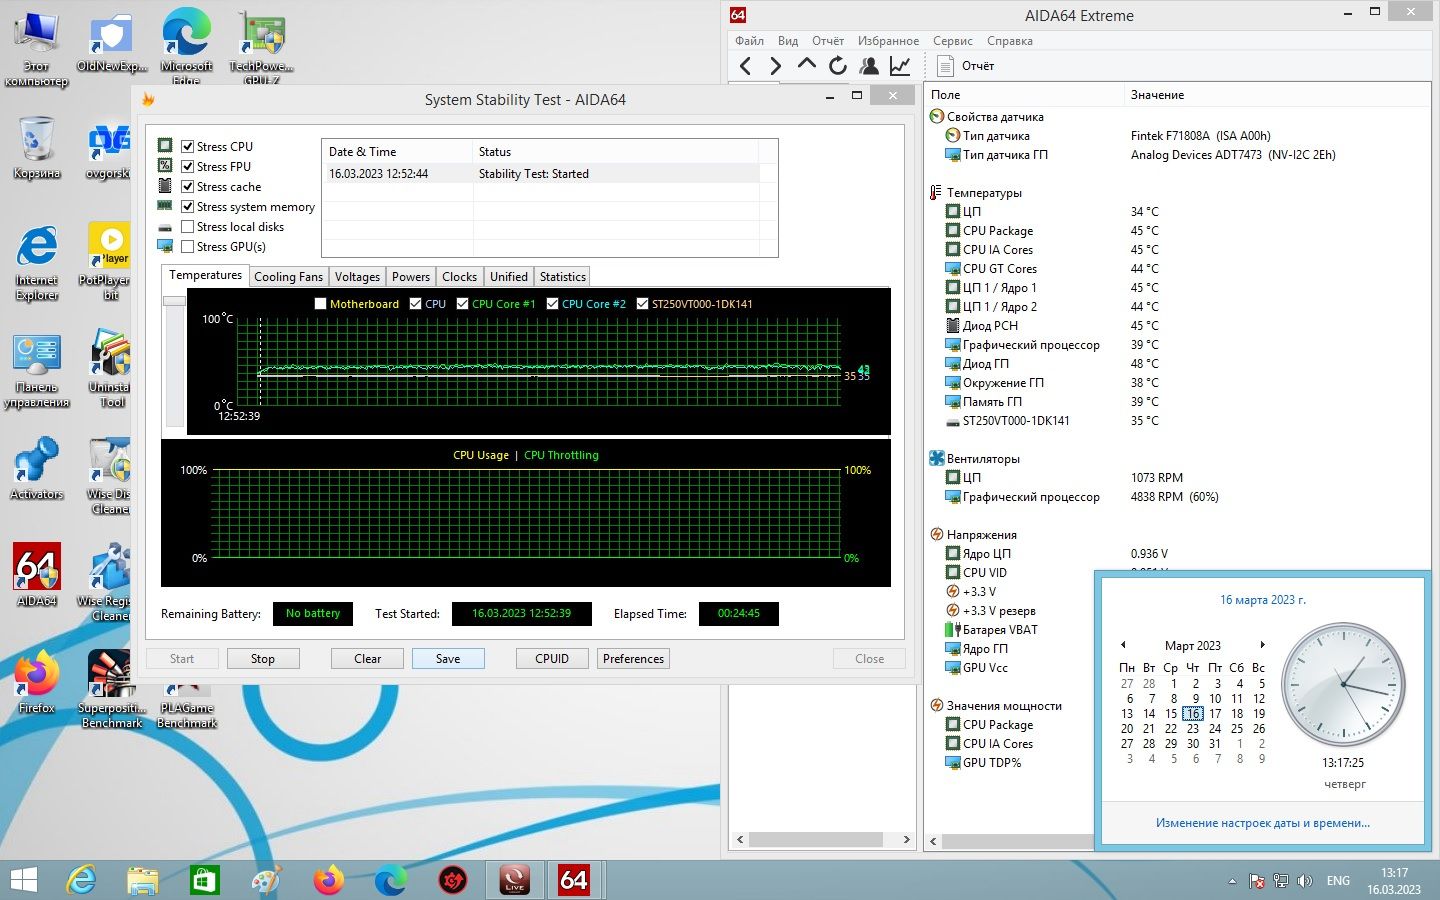Open Activators desktop icon
Screen dimensions: 1440x900
37,468
